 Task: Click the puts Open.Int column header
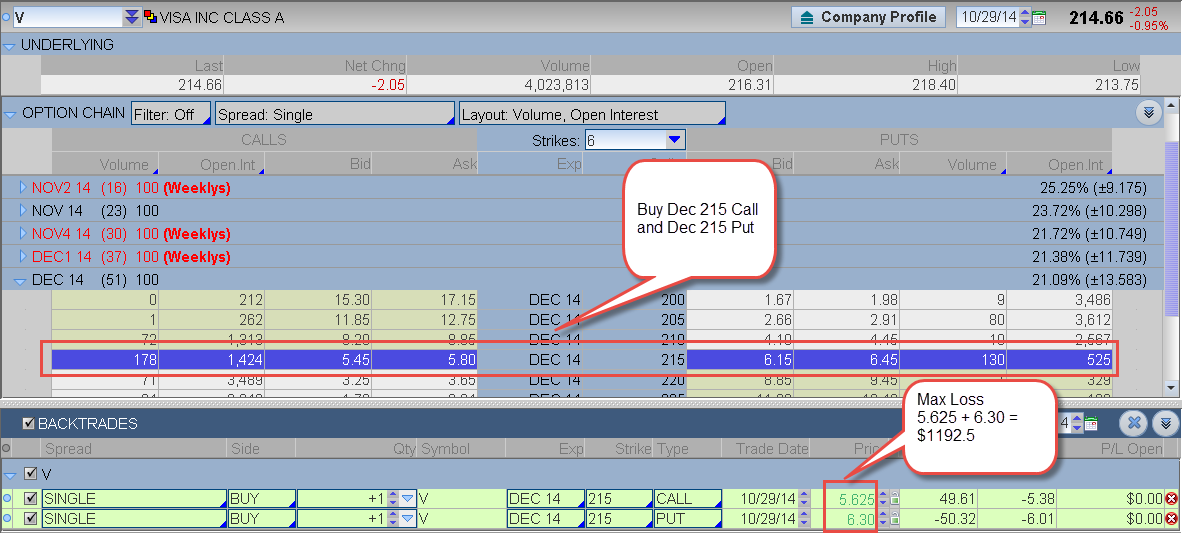1076,164
